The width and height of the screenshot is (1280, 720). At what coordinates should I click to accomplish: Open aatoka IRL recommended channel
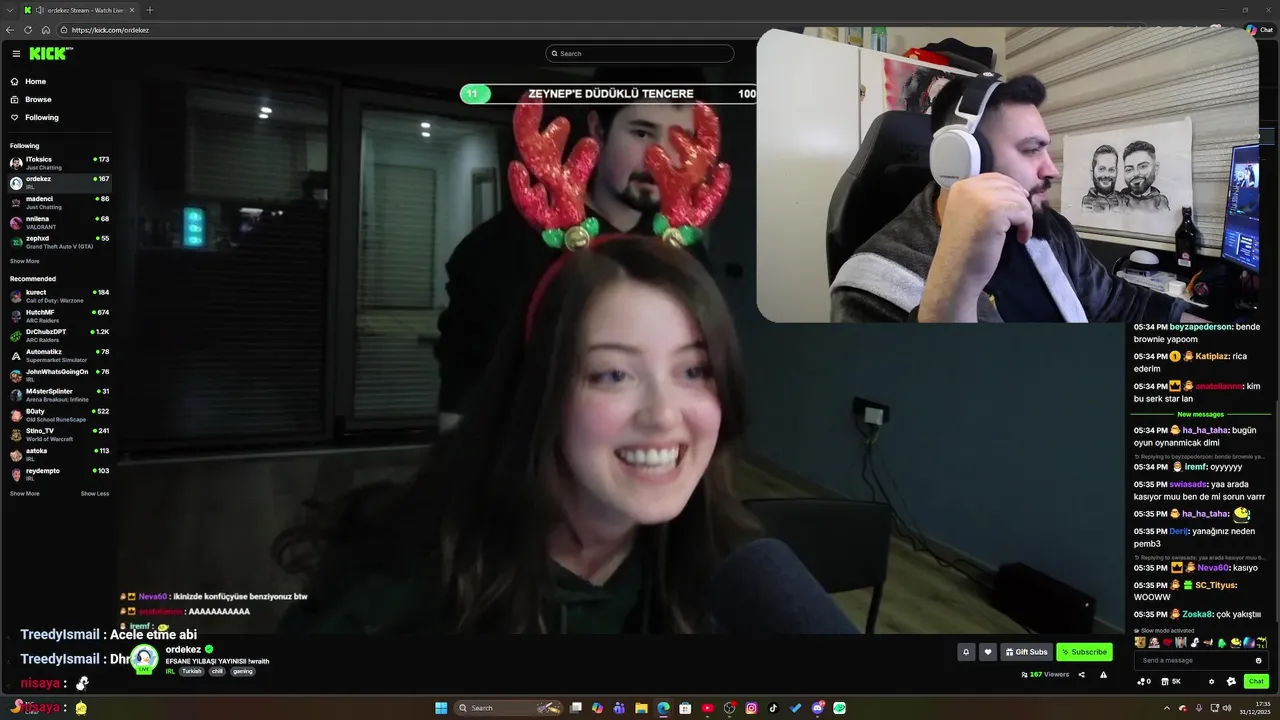pos(60,454)
